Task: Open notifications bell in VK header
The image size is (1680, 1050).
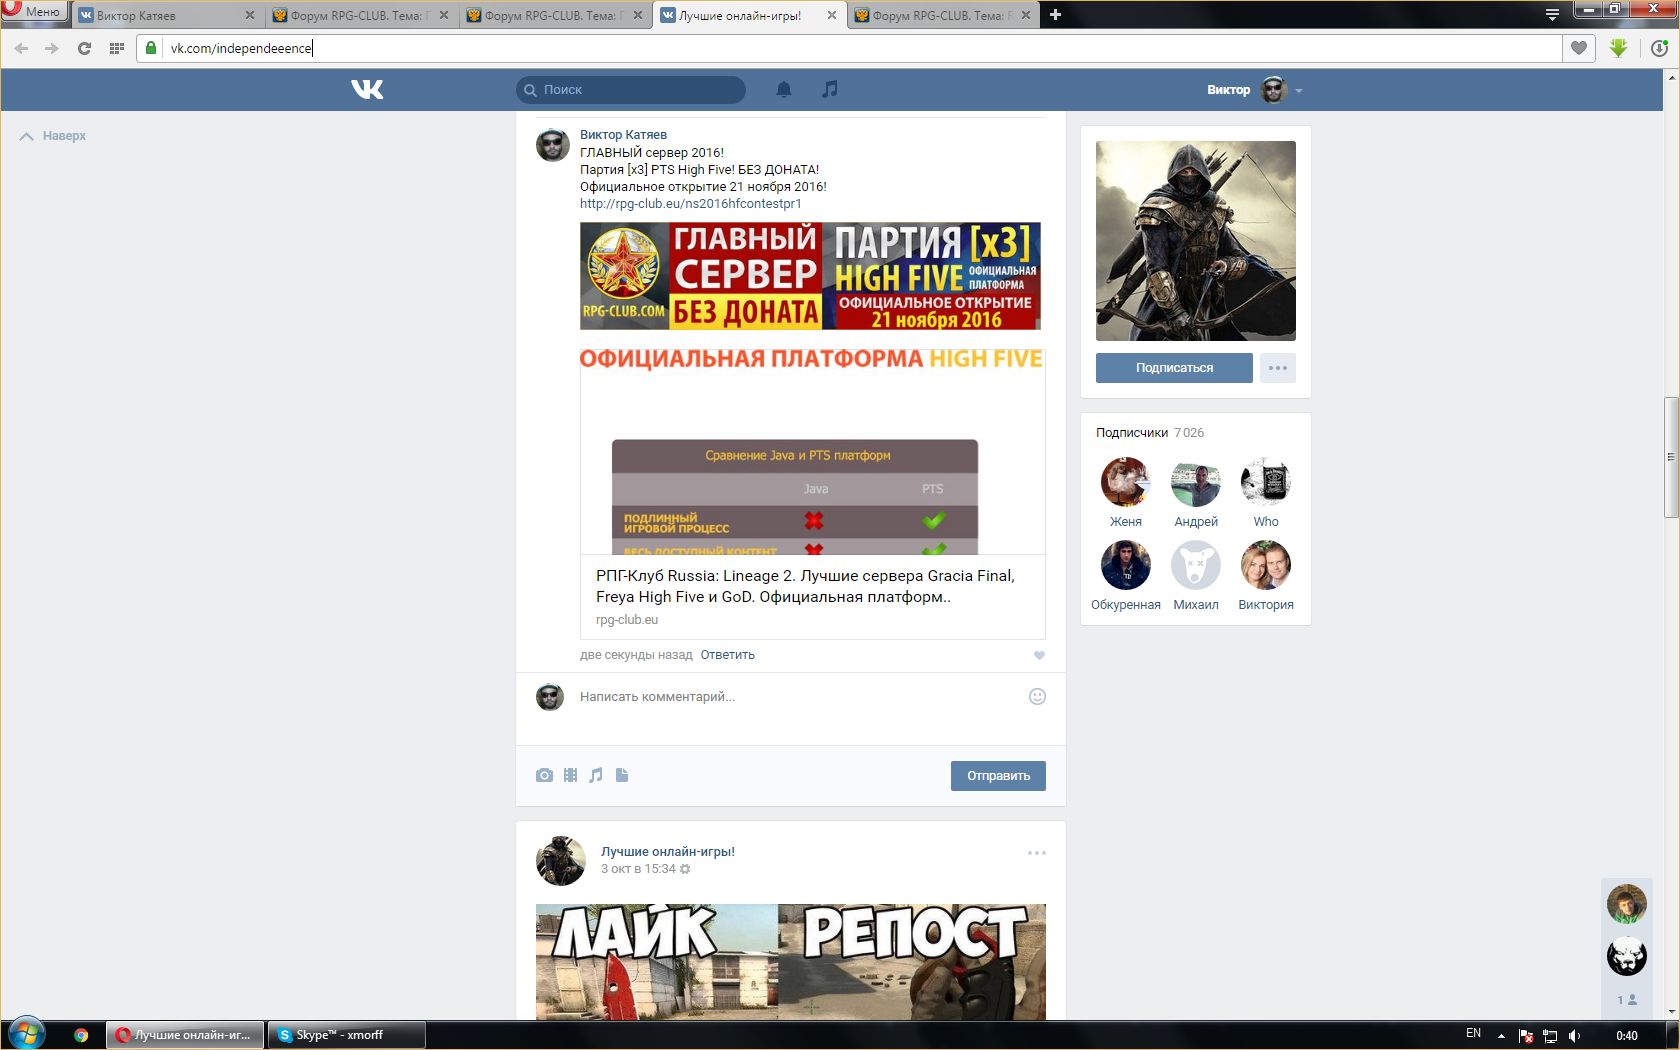Action: coord(784,90)
